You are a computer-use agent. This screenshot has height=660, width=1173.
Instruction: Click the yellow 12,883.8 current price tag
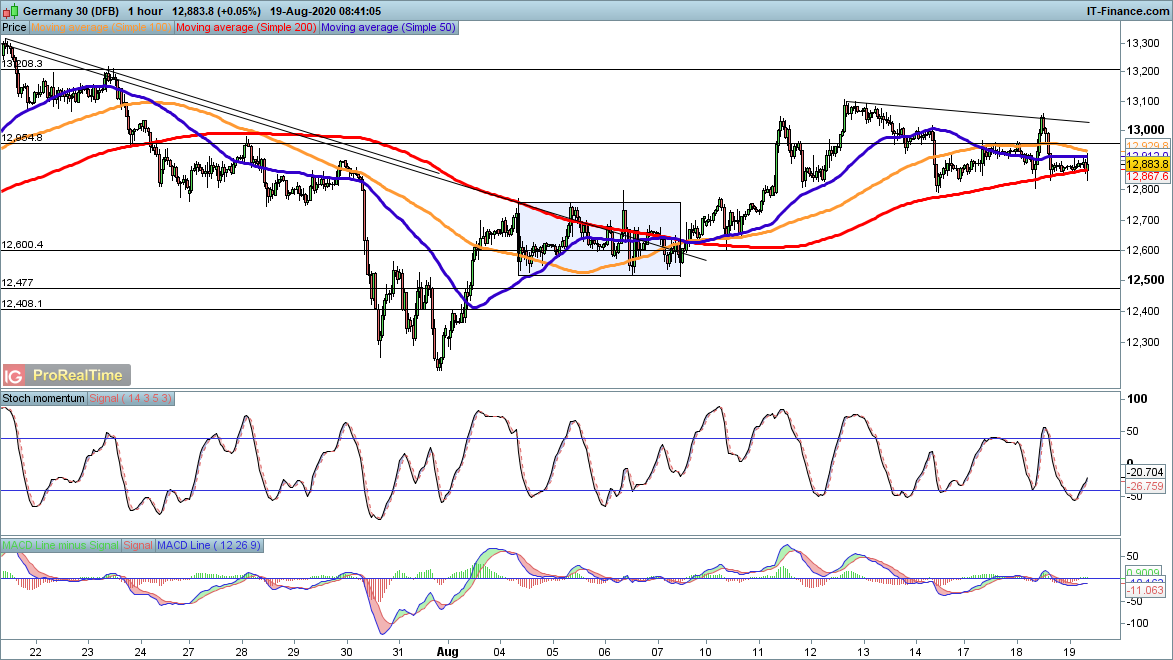[1146, 163]
